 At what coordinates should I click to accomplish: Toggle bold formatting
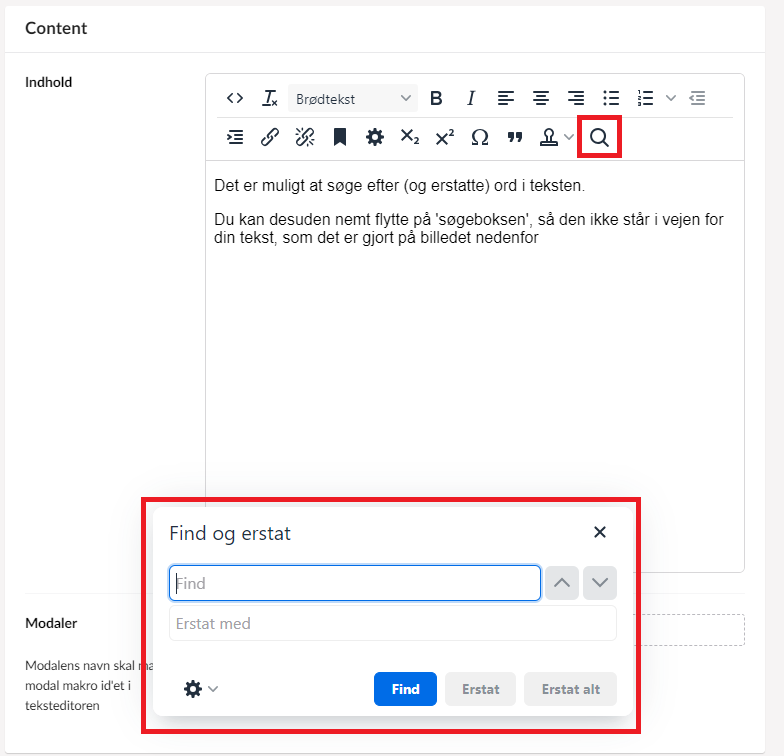coord(436,98)
